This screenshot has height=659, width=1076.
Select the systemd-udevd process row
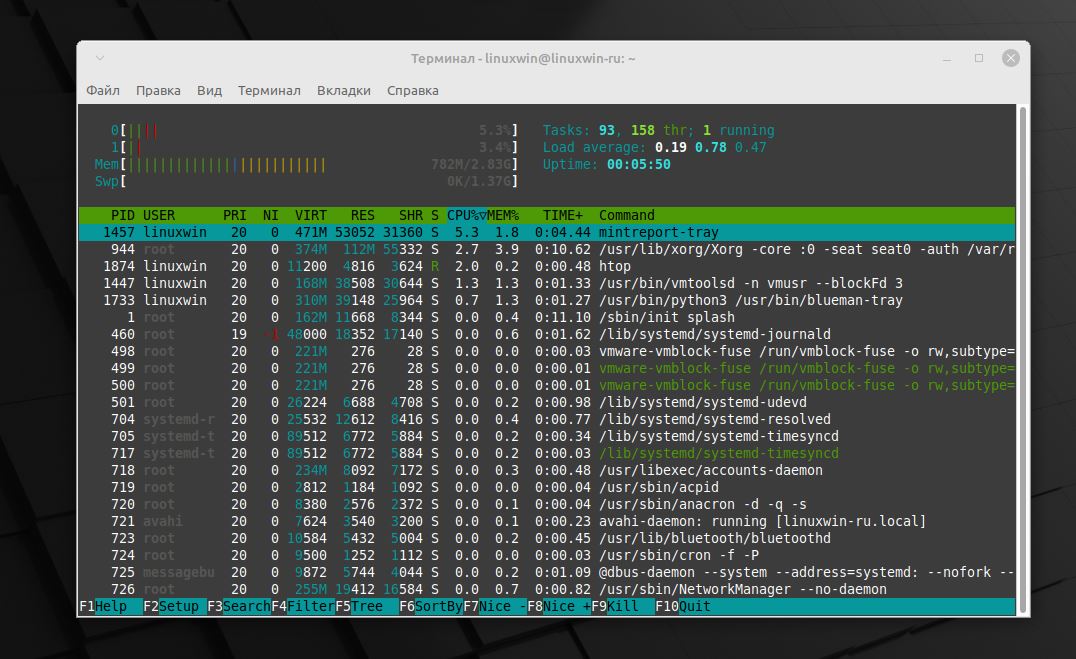pyautogui.click(x=547, y=402)
